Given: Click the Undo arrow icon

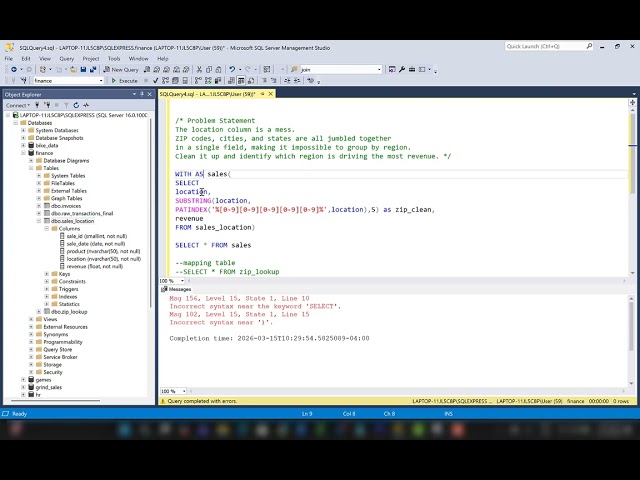Looking at the screenshot, I should pyautogui.click(x=232, y=69).
